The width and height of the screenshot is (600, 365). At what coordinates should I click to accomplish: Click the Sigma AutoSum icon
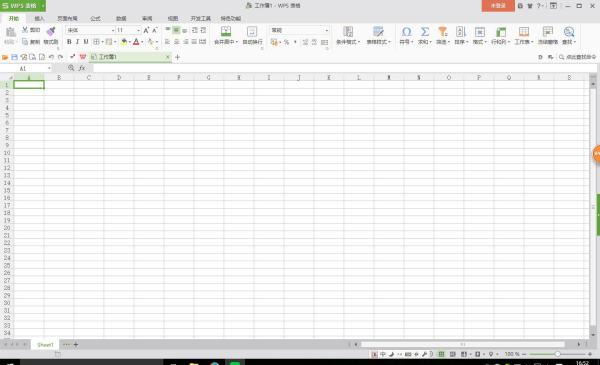tap(424, 31)
